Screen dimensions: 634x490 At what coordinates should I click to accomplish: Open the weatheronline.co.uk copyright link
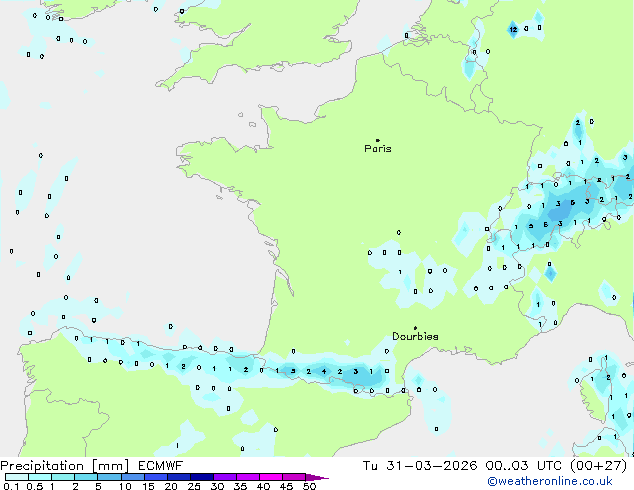[x=550, y=481]
